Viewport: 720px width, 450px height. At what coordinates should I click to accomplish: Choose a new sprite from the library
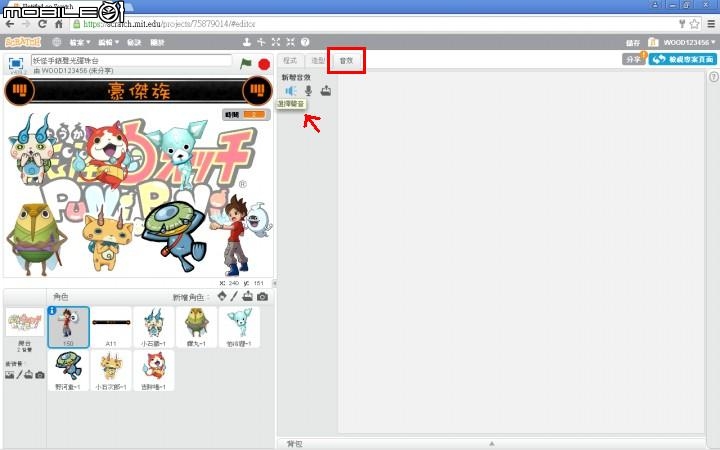[x=222, y=296]
